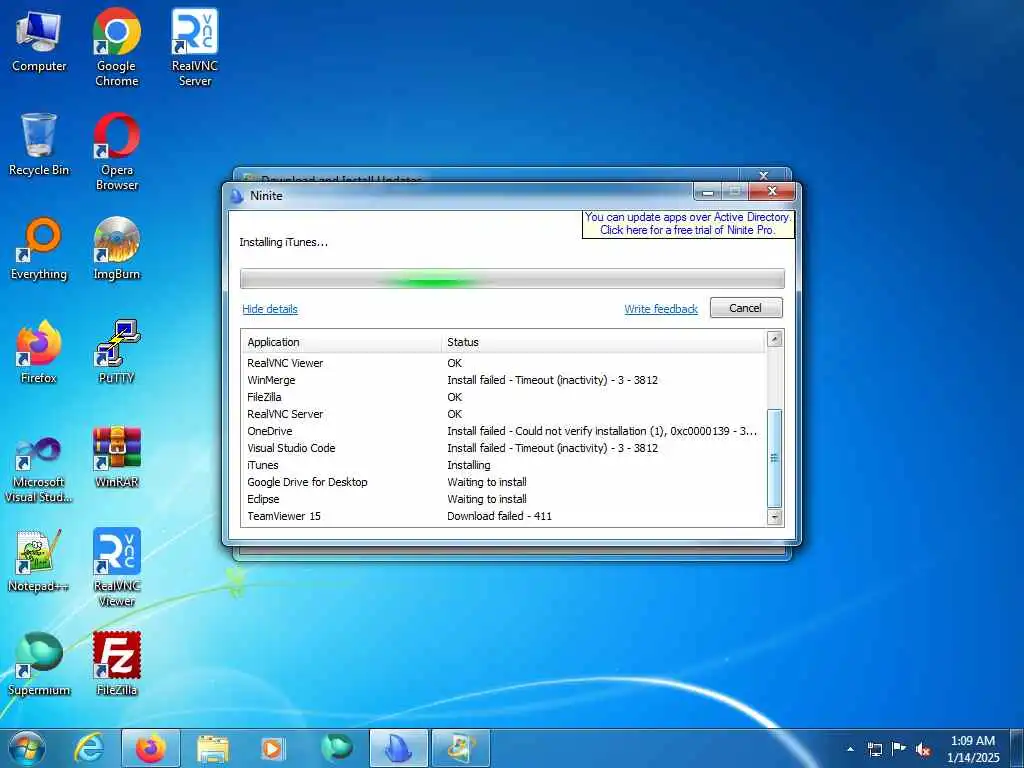
Task: Open Windows Explorer from the taskbar
Action: [212, 748]
